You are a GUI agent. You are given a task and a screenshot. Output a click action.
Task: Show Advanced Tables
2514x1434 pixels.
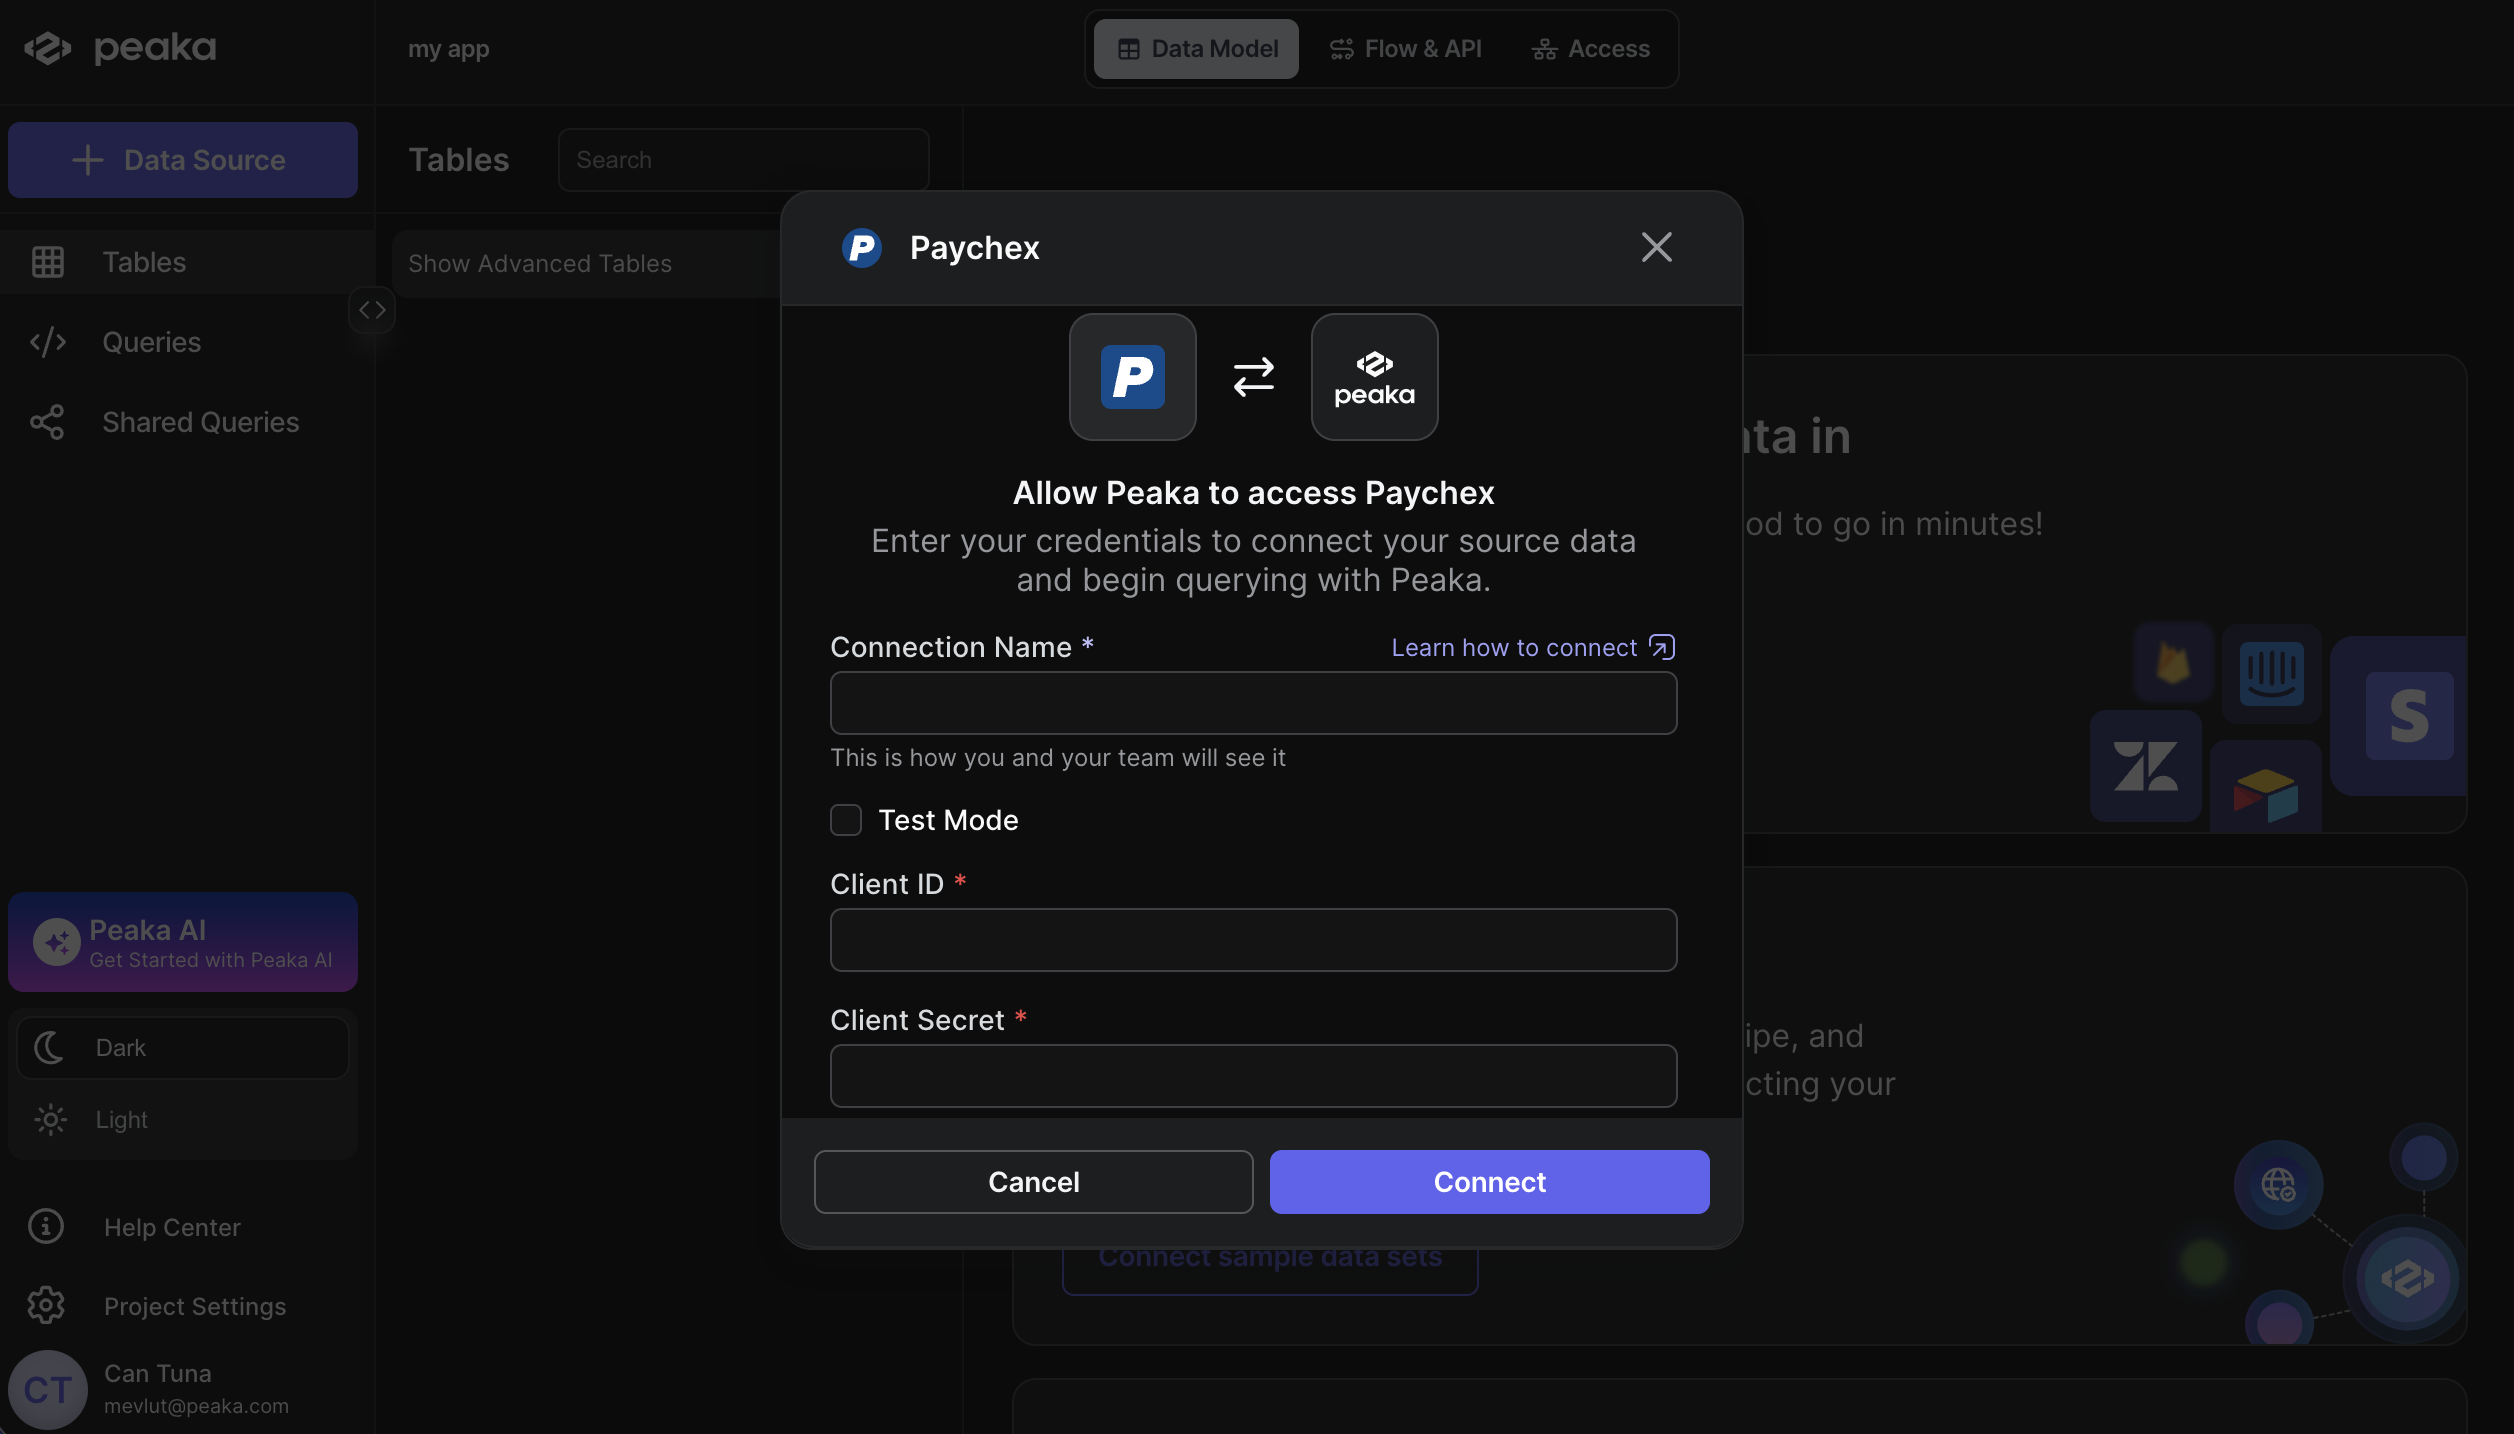[540, 264]
